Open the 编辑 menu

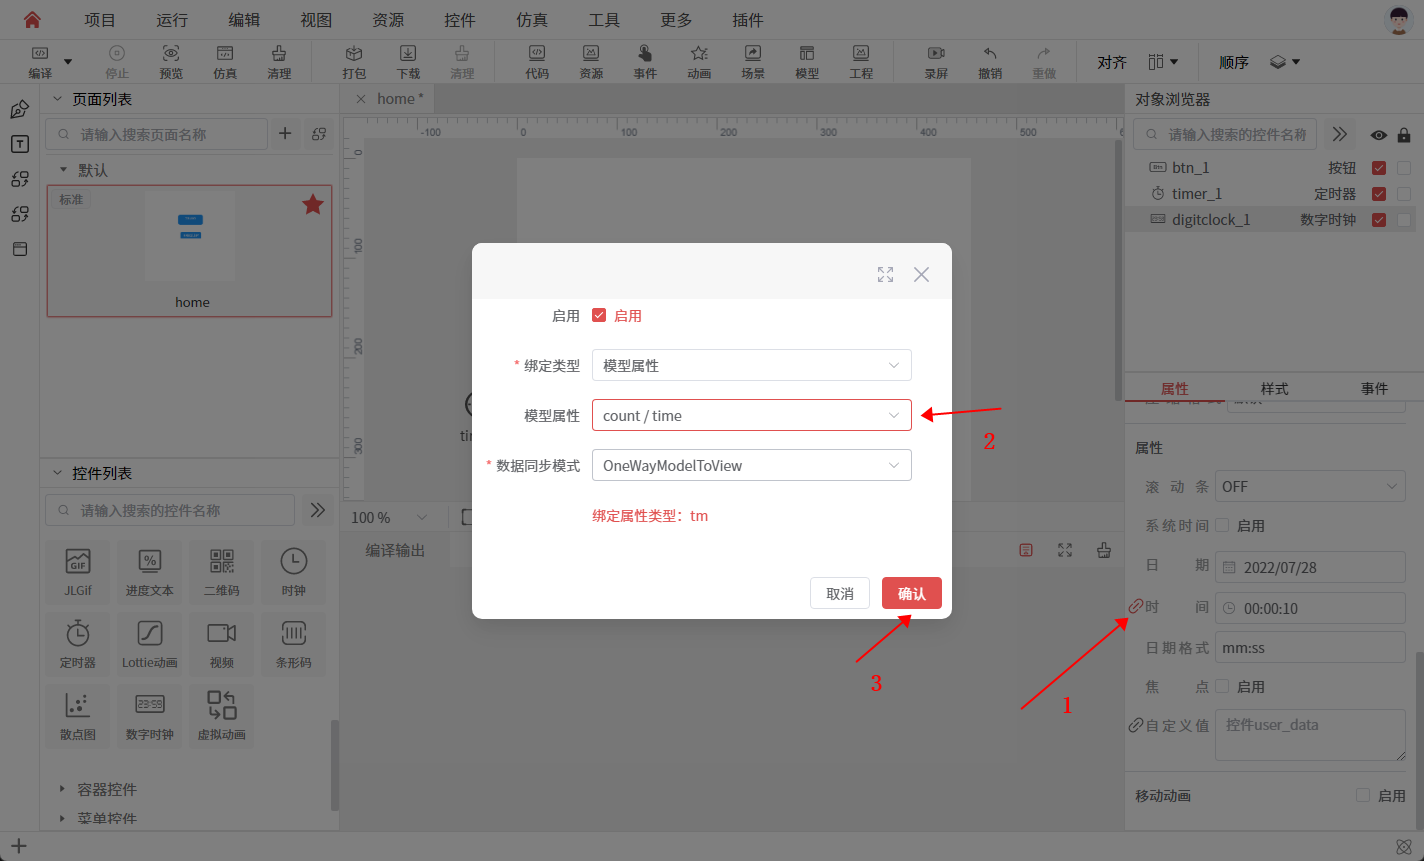(x=244, y=20)
